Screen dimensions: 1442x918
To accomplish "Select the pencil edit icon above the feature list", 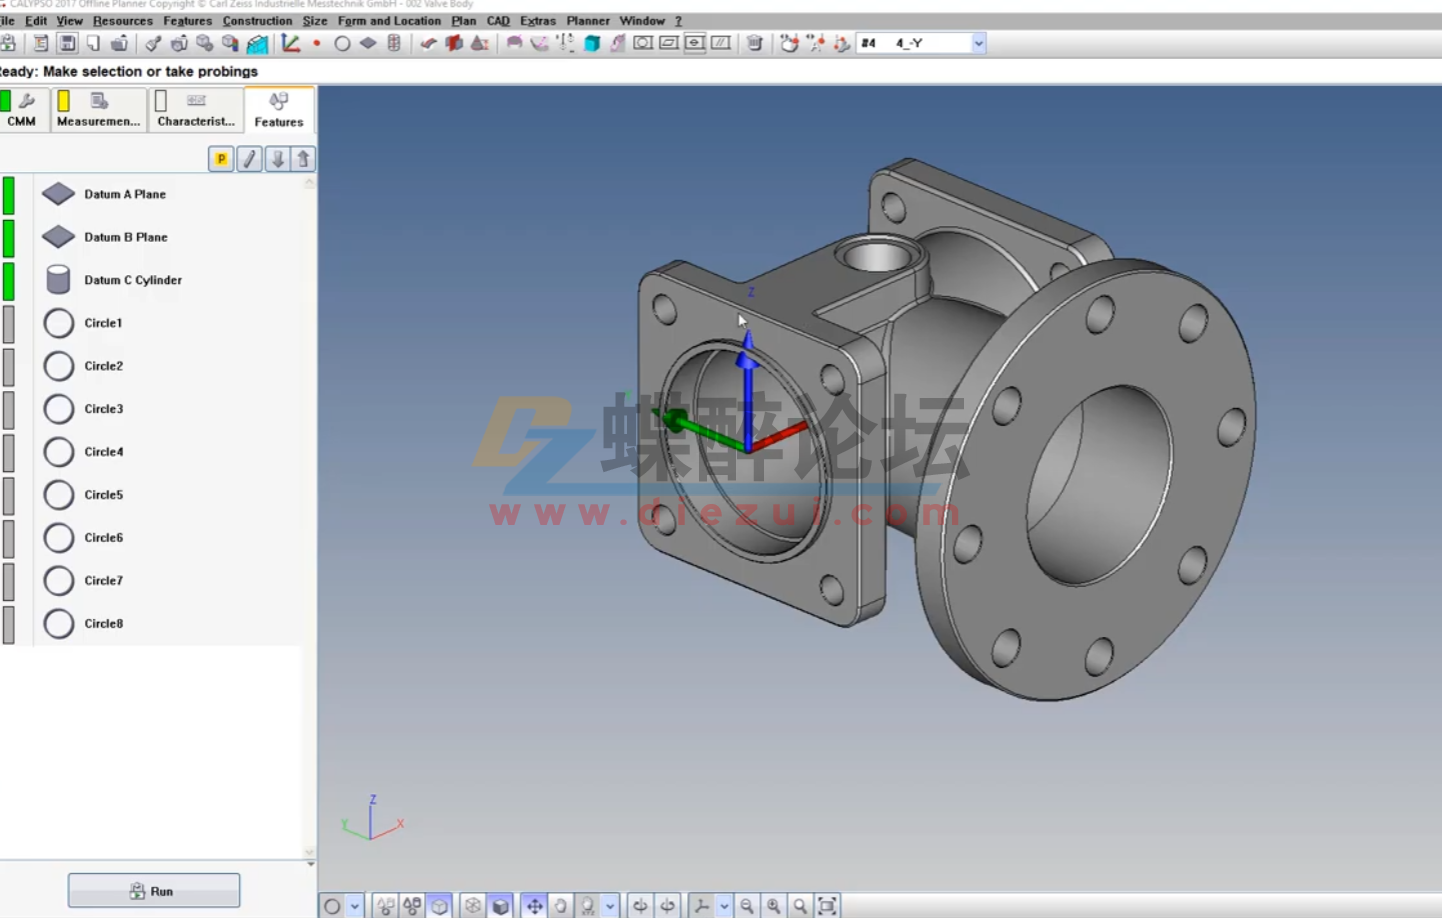I will pyautogui.click(x=249, y=159).
